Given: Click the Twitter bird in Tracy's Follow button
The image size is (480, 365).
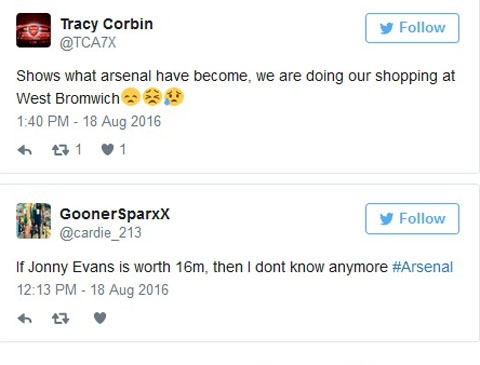Looking at the screenshot, I should click(x=387, y=28).
